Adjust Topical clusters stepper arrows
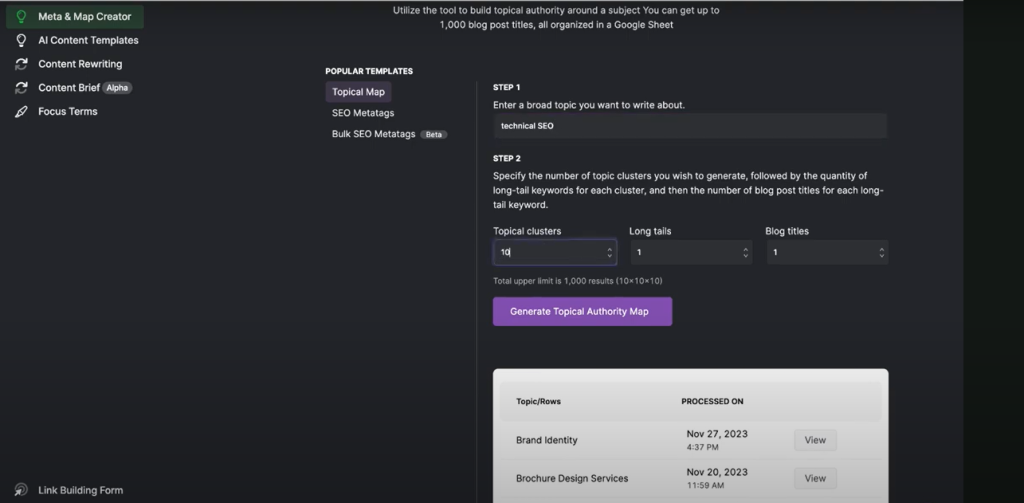Image resolution: width=1024 pixels, height=503 pixels. [x=609, y=252]
